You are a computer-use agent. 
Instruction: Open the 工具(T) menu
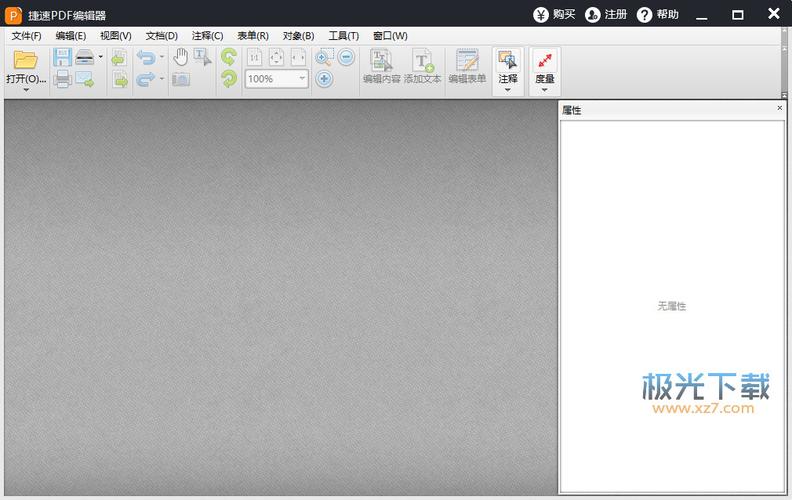(x=344, y=36)
